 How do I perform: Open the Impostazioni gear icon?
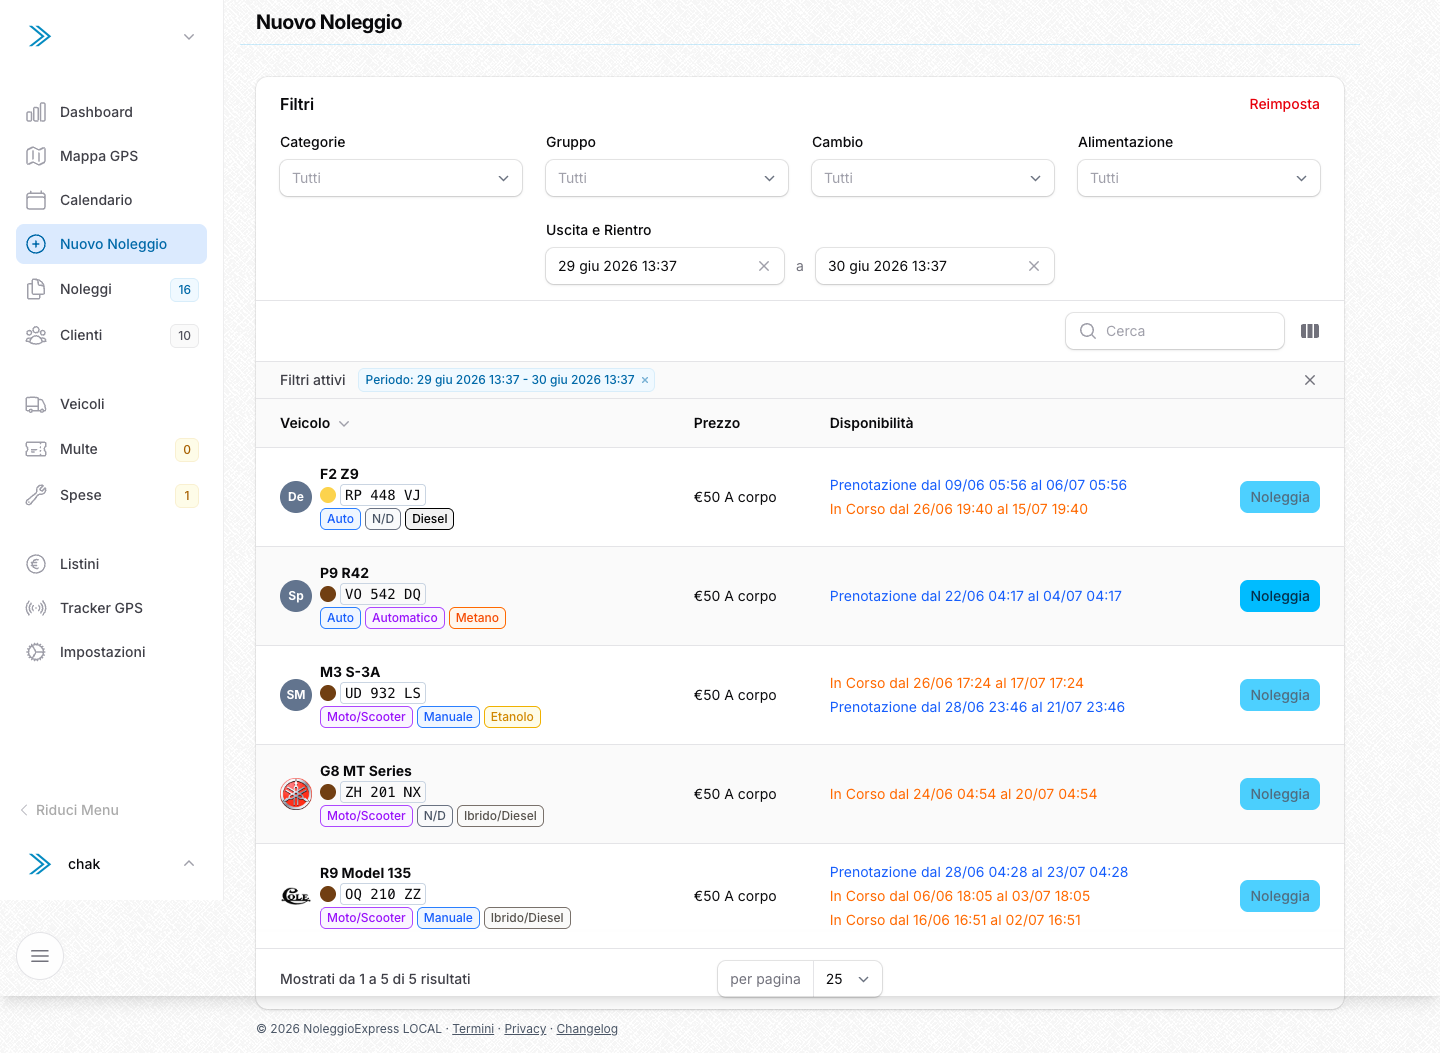[36, 652]
